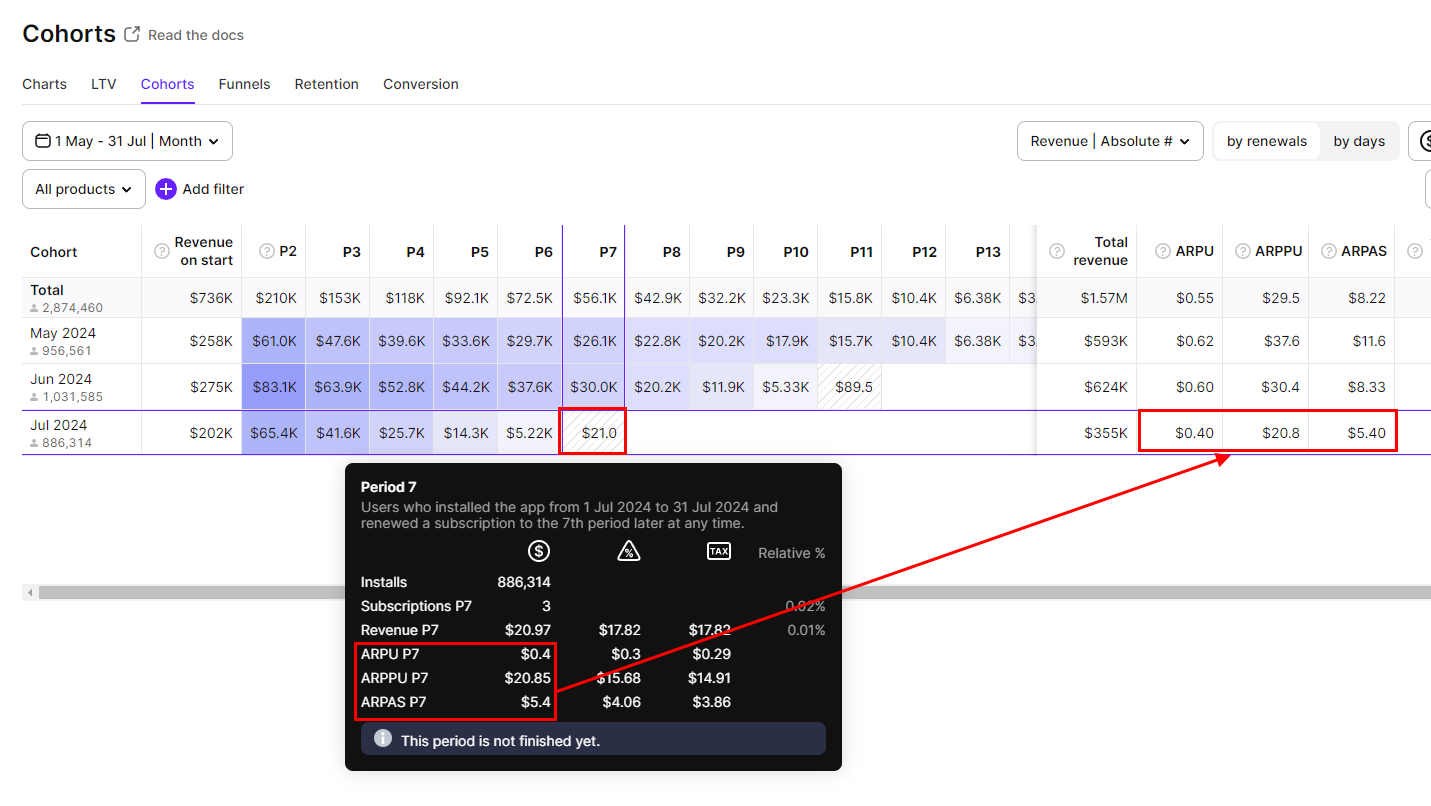Click the $56.1K total cell under P7
The image size is (1431, 806).
[x=594, y=298]
